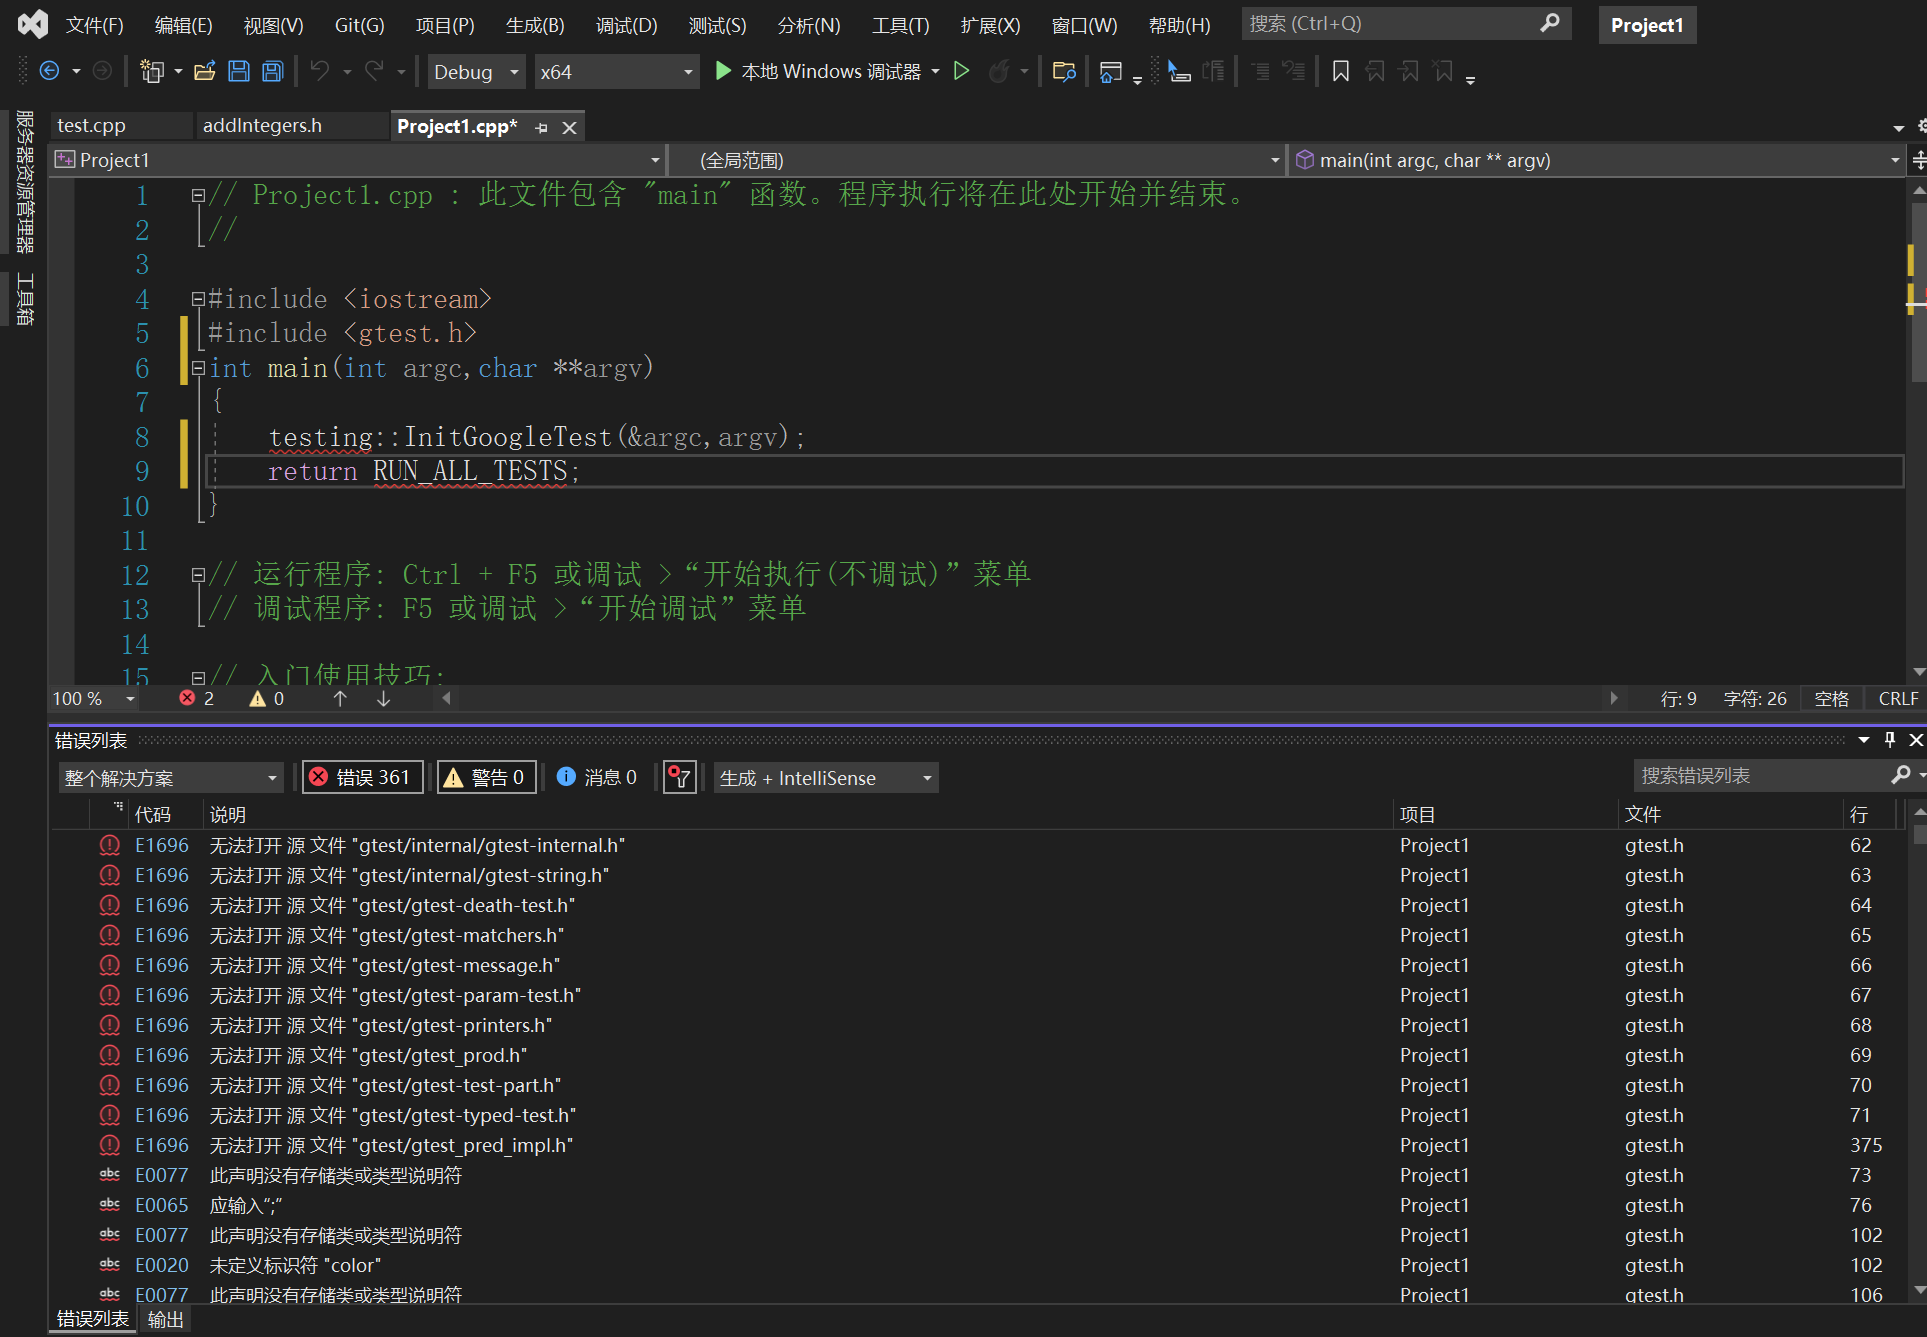Save the current file with the disk icon

point(239,71)
